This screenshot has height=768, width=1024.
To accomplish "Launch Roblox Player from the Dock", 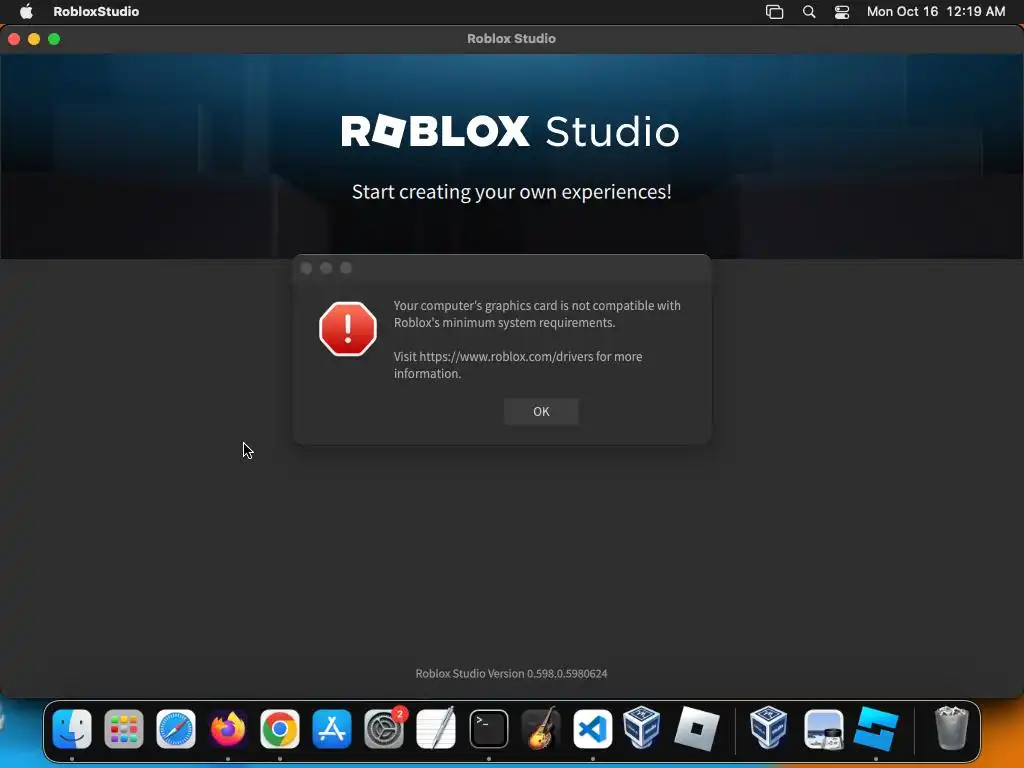I will click(x=696, y=728).
